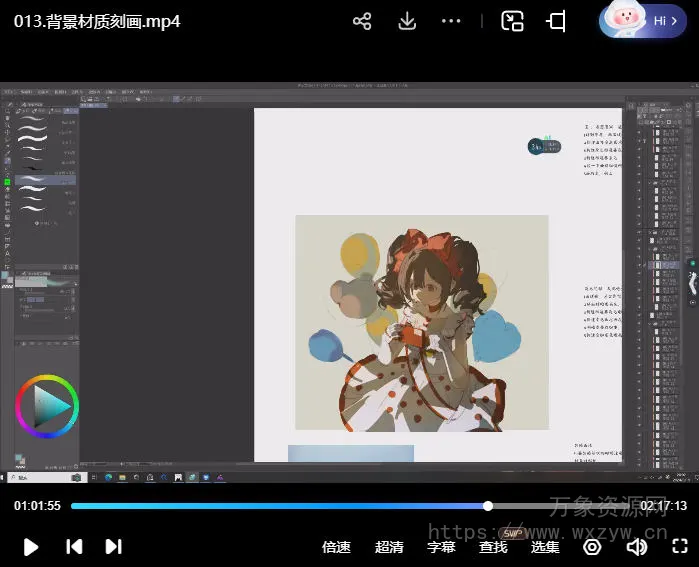Expand the side panel with the right-edge chevron
This screenshot has width=699, height=567.
click(x=691, y=283)
